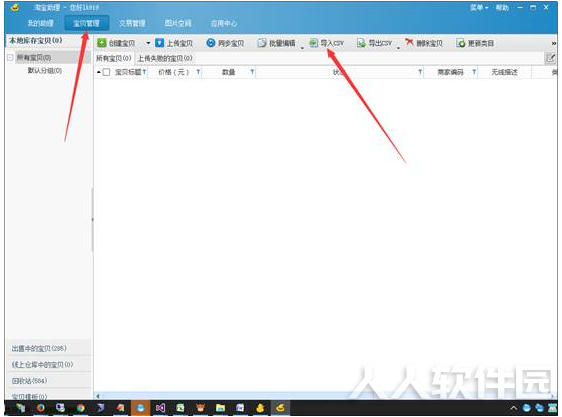Screen dimensions: 562x417
Task: Click the 同步宝贝 sync icon
Action: pyautogui.click(x=211, y=43)
